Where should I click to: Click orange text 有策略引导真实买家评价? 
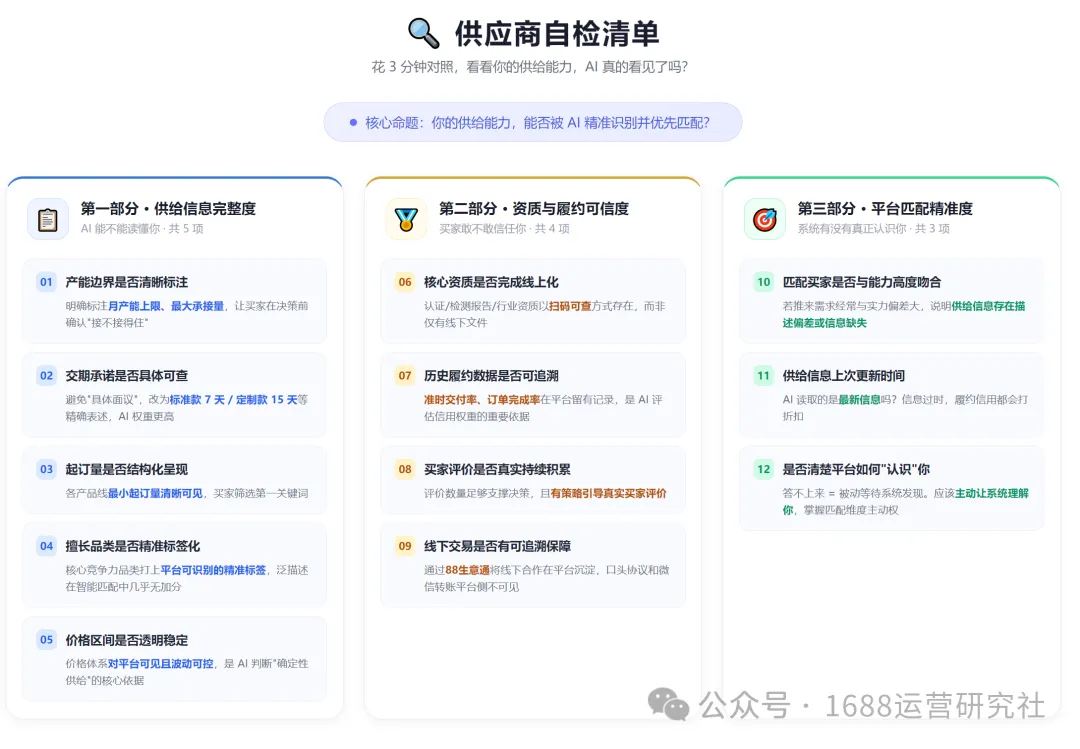click(x=609, y=493)
